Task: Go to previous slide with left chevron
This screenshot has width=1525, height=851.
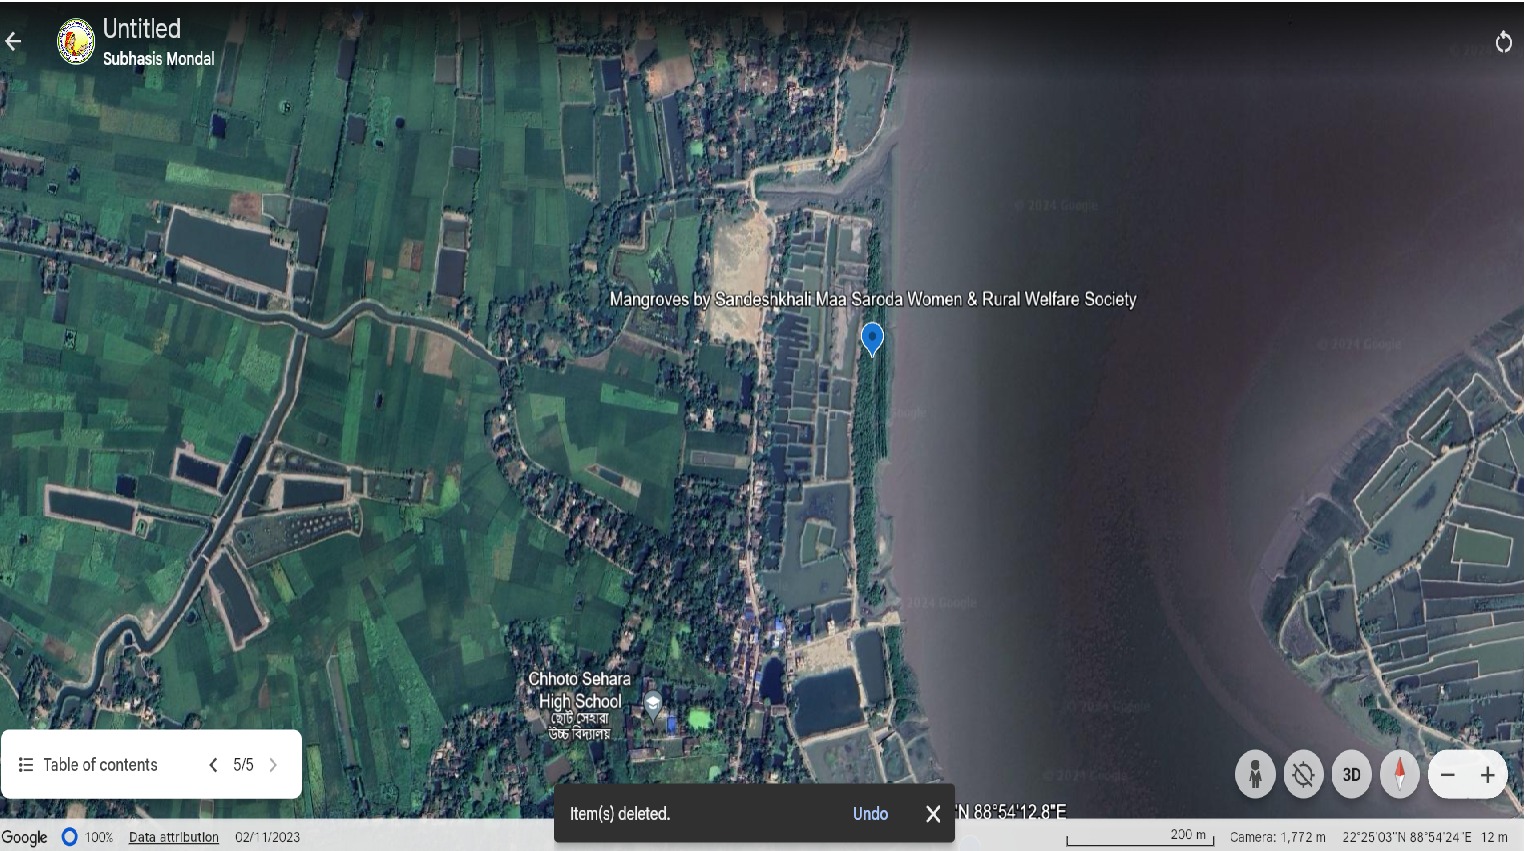Action: point(213,765)
